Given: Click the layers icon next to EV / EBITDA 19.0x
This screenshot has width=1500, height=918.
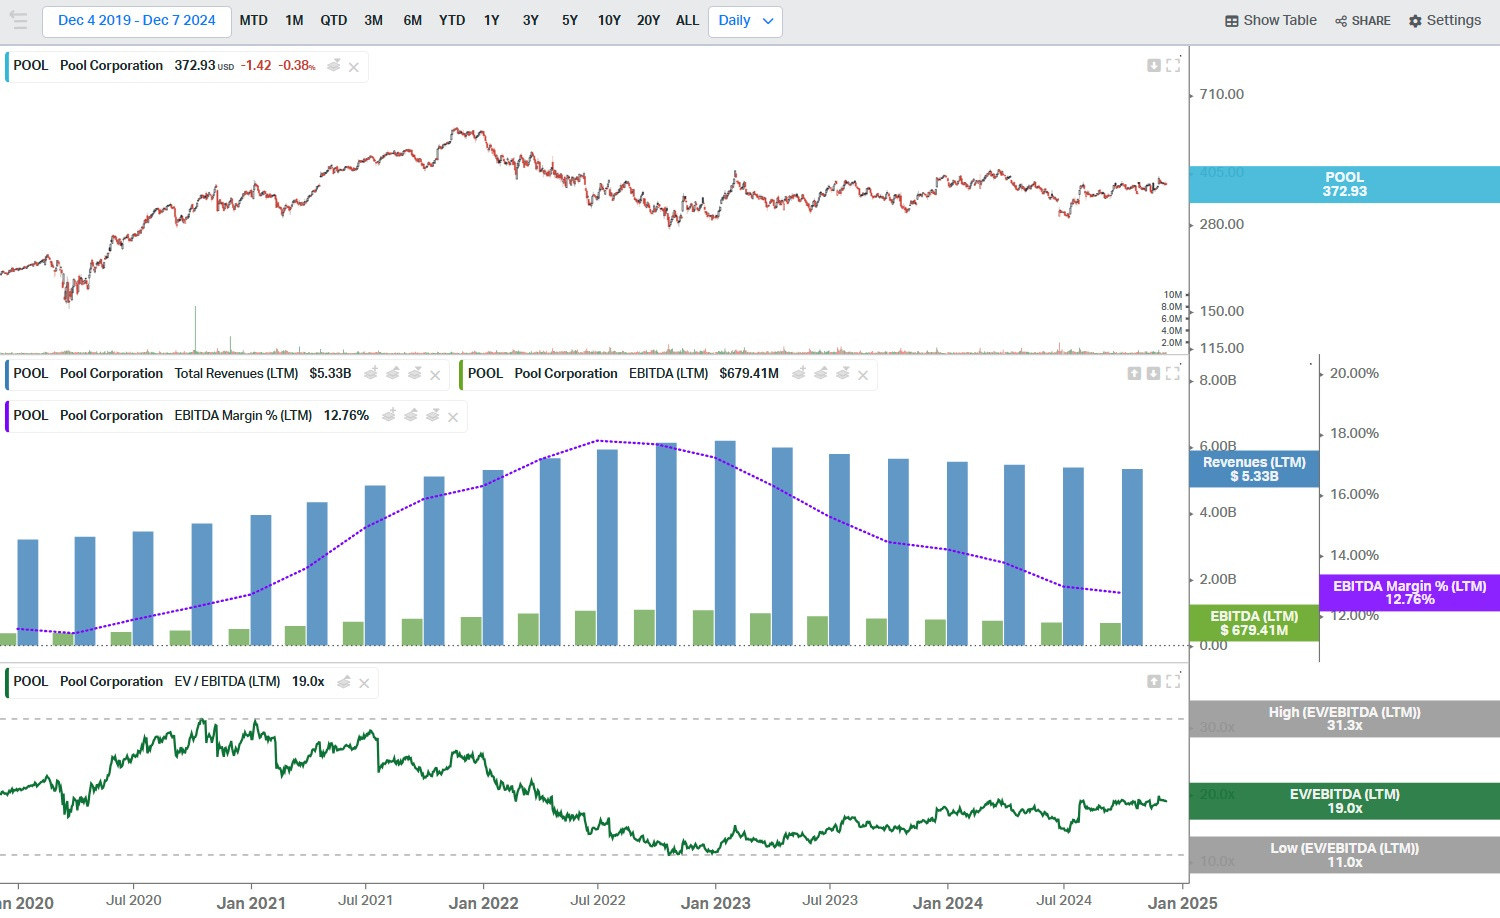Looking at the screenshot, I should pyautogui.click(x=344, y=682).
